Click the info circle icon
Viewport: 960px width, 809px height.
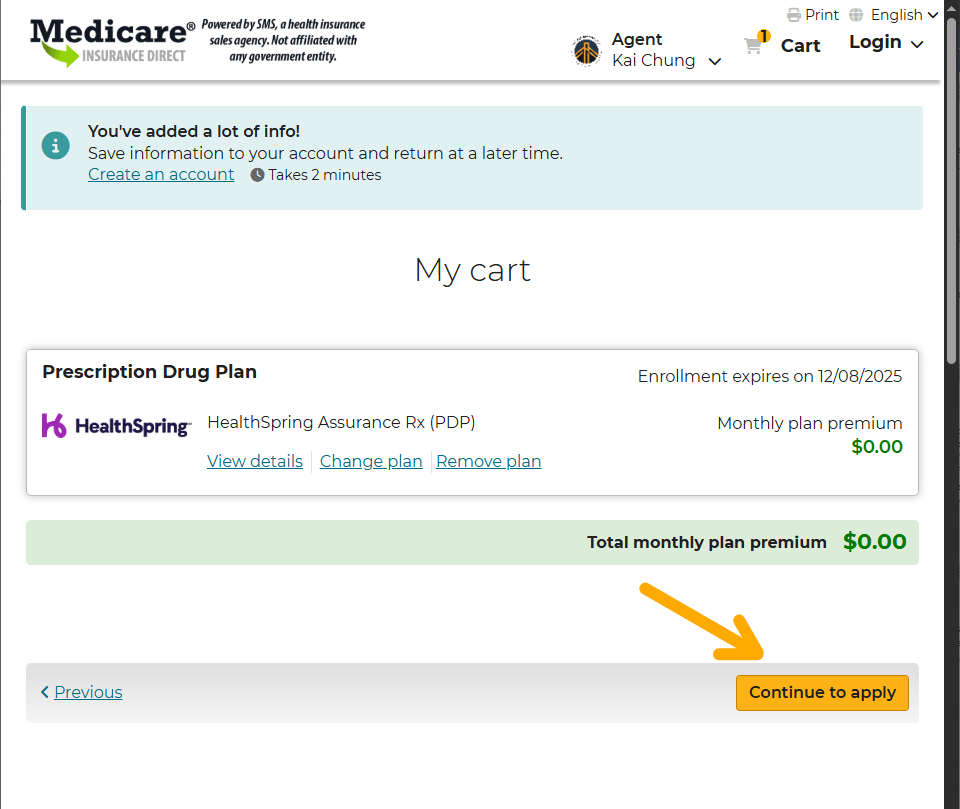(56, 145)
